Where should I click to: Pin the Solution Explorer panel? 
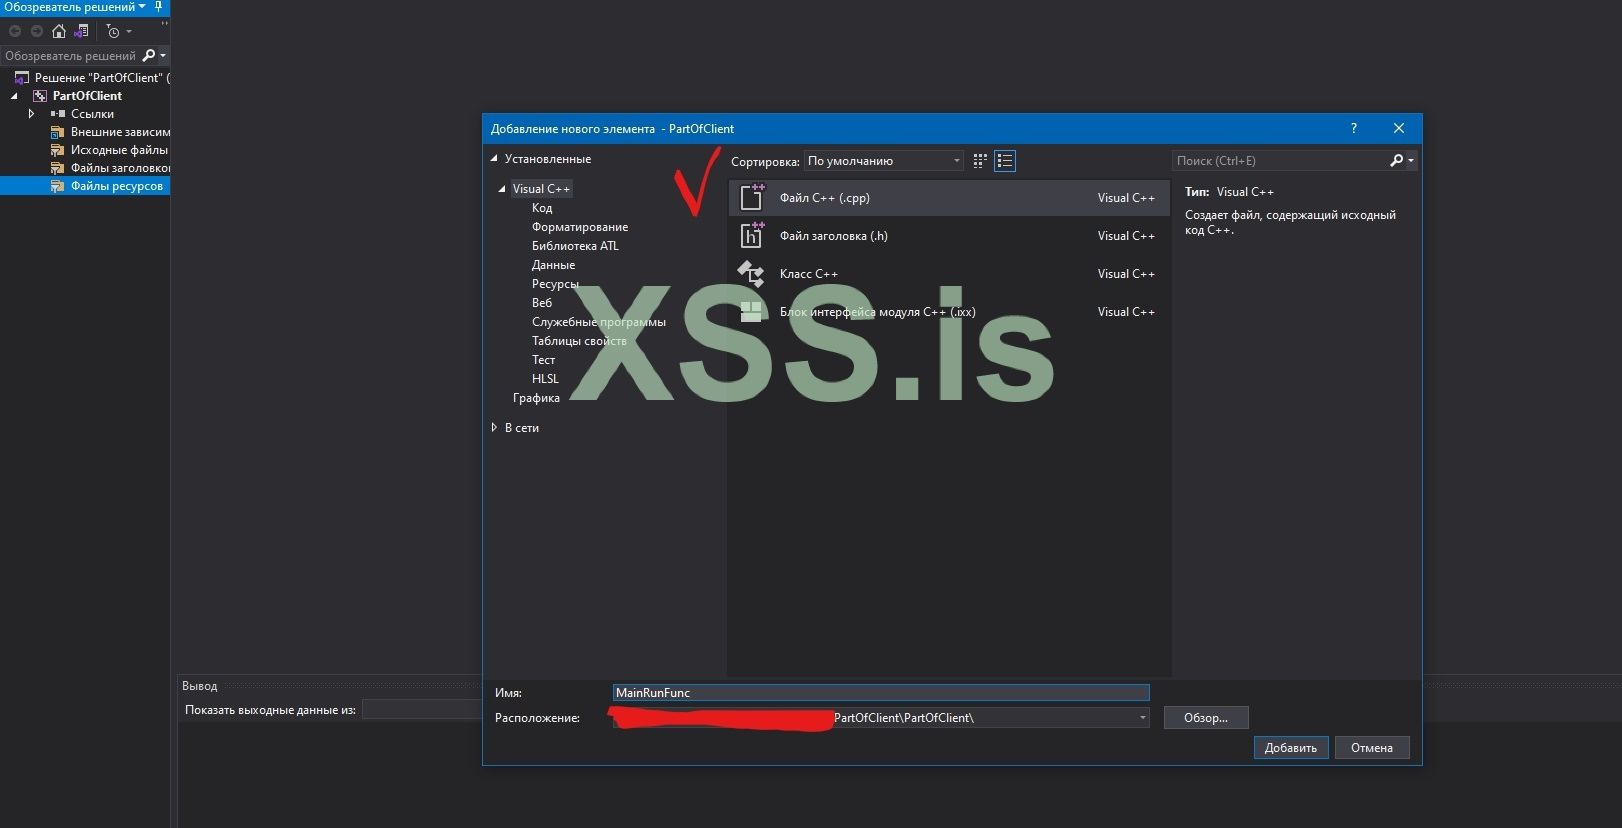click(x=158, y=7)
